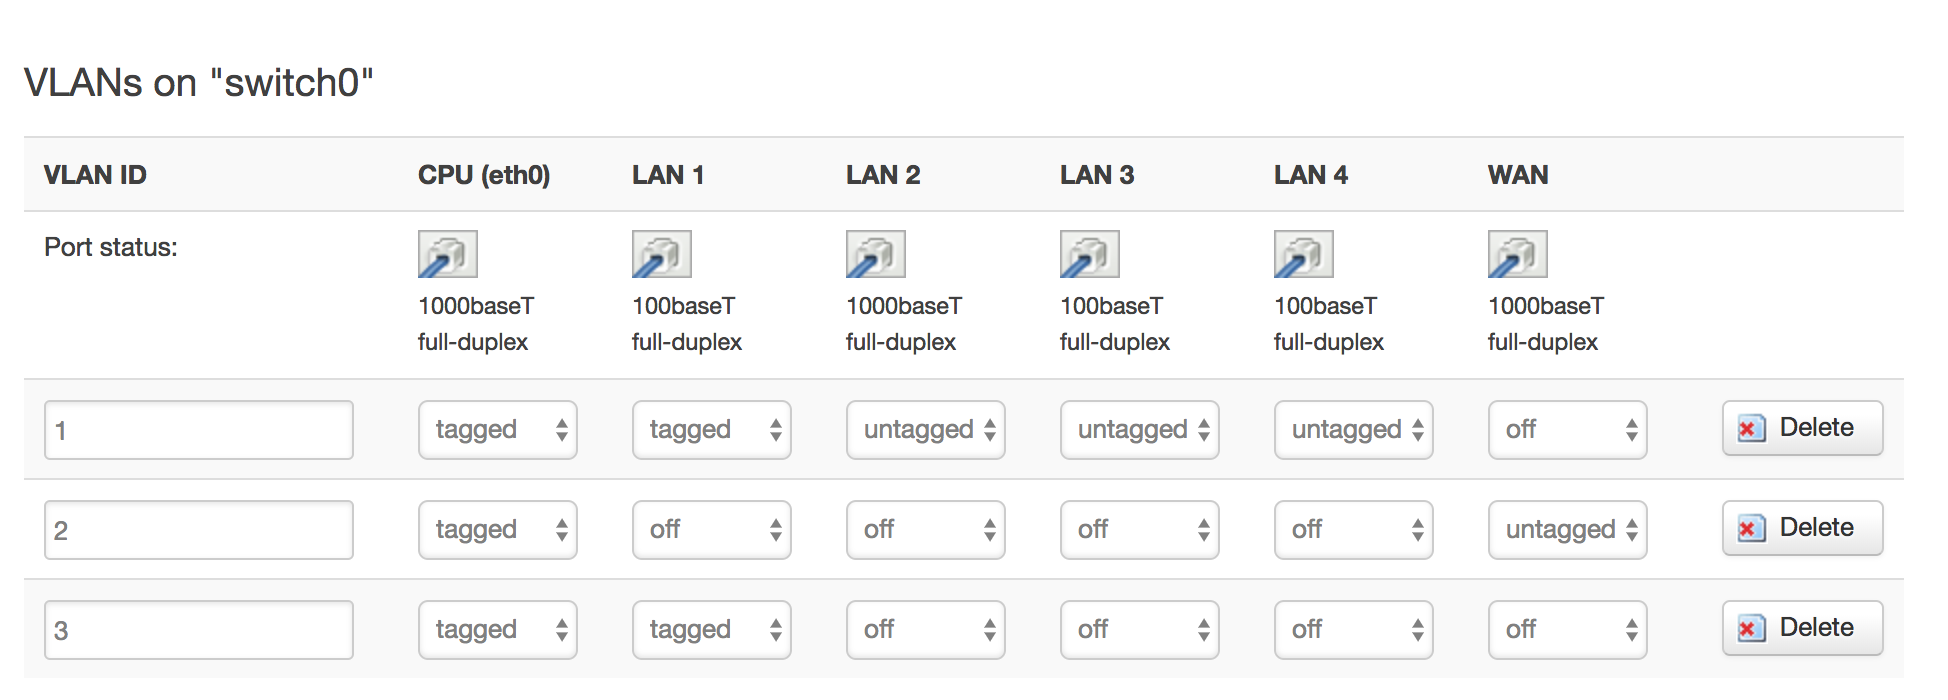
Task: Open WAN dropdown for VLAN 3
Action: tap(1567, 630)
